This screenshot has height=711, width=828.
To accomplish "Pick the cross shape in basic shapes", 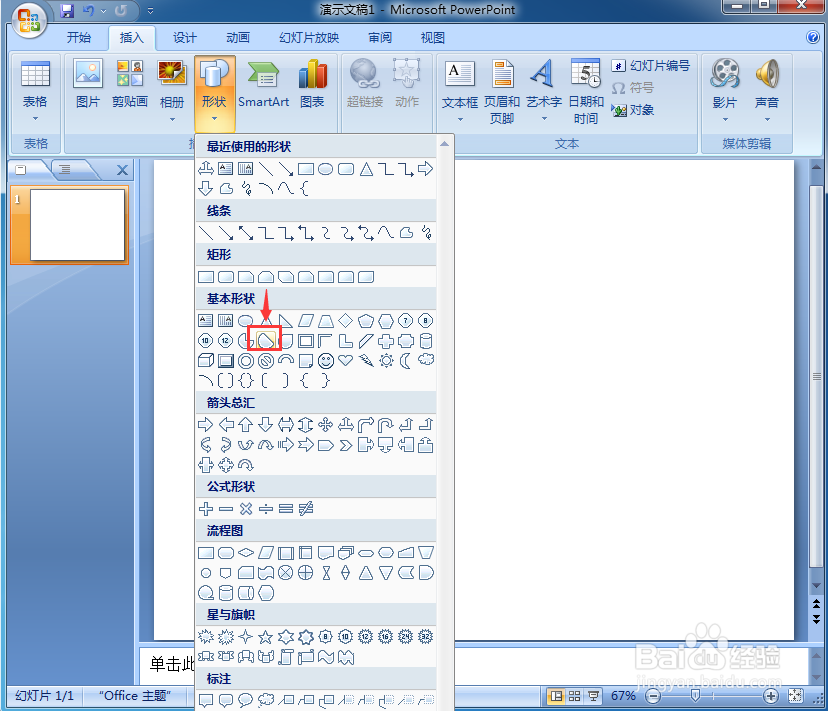I will (x=386, y=341).
